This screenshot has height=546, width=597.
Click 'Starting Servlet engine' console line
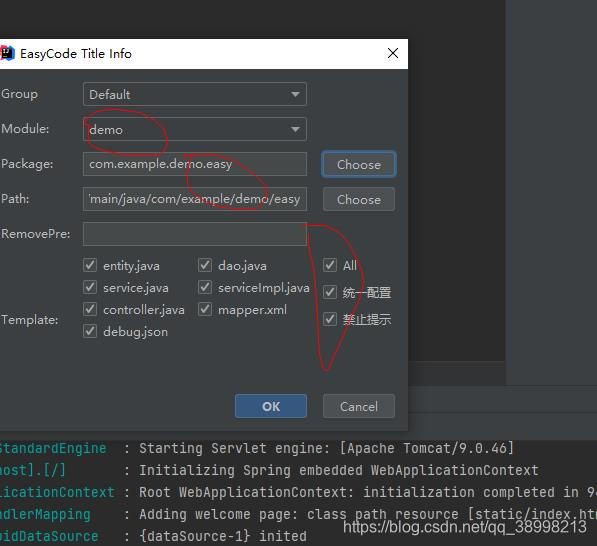click(326, 448)
